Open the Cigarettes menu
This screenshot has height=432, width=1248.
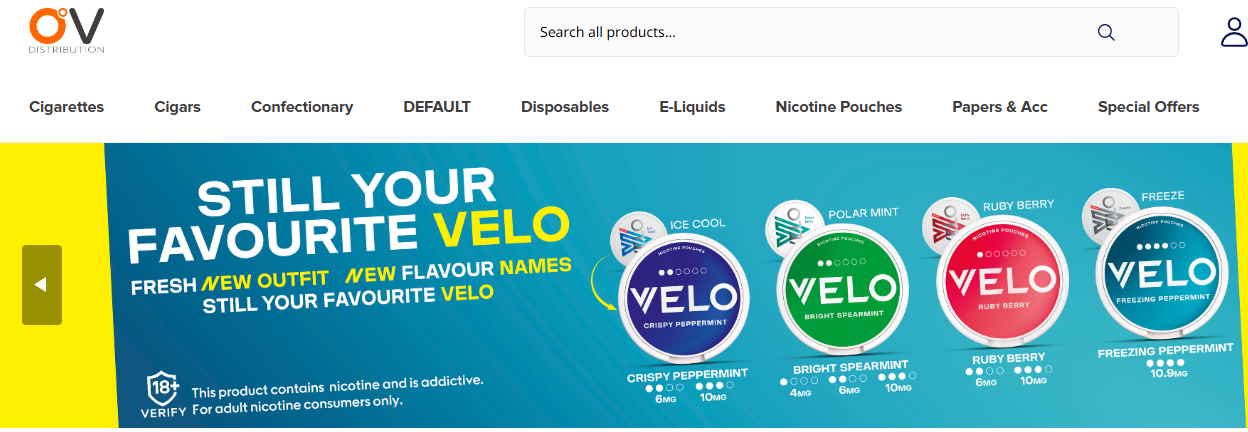click(x=67, y=107)
